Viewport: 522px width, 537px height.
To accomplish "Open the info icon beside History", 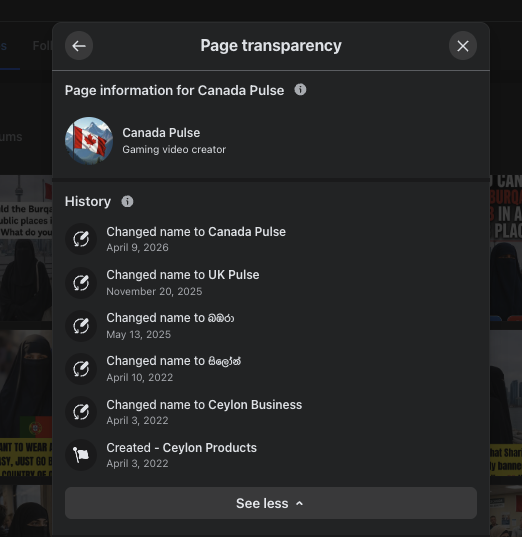I will click(127, 201).
